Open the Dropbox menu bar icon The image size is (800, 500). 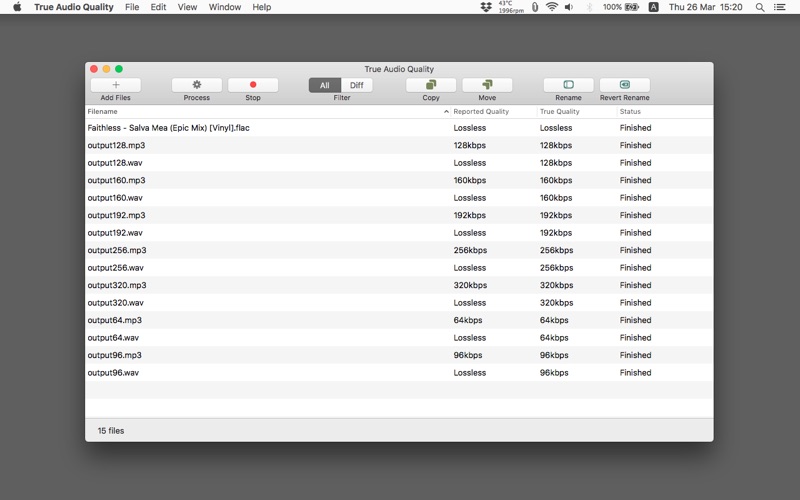(486, 7)
